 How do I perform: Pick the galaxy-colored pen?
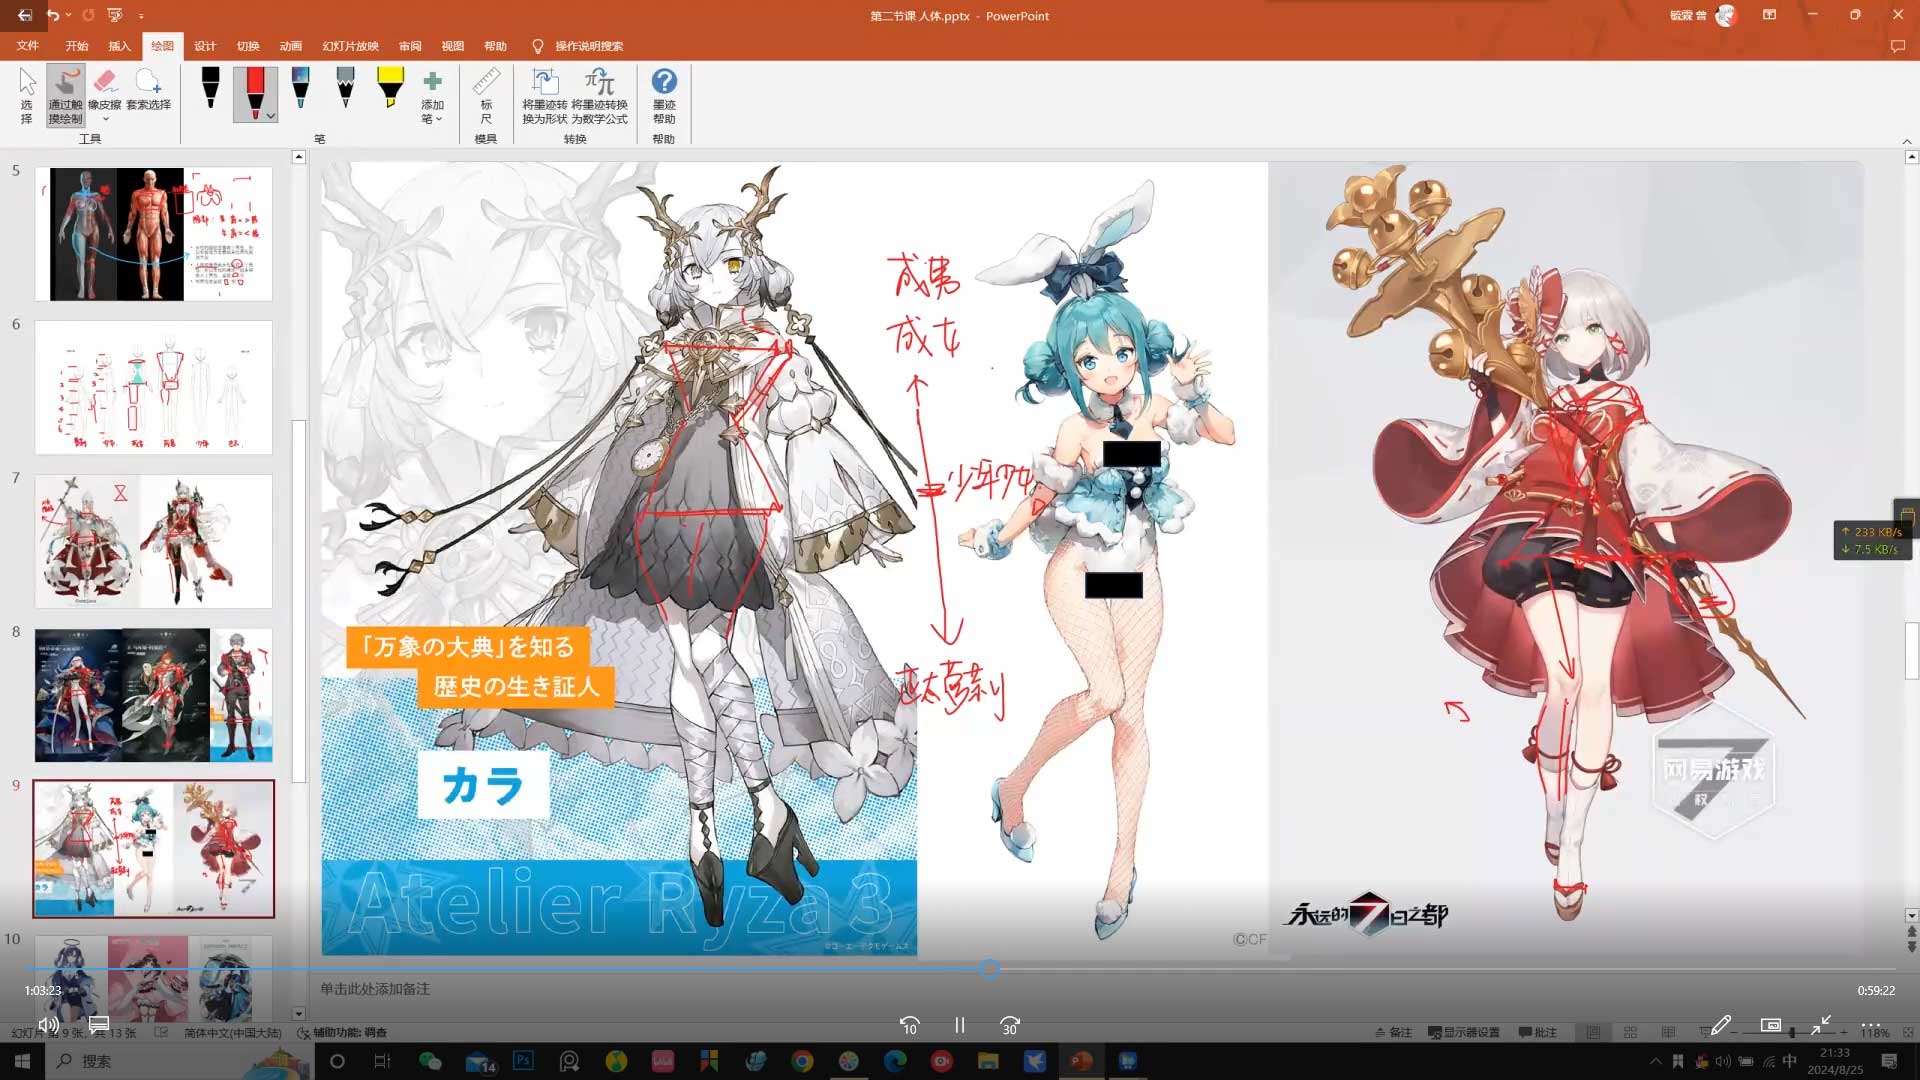click(300, 88)
